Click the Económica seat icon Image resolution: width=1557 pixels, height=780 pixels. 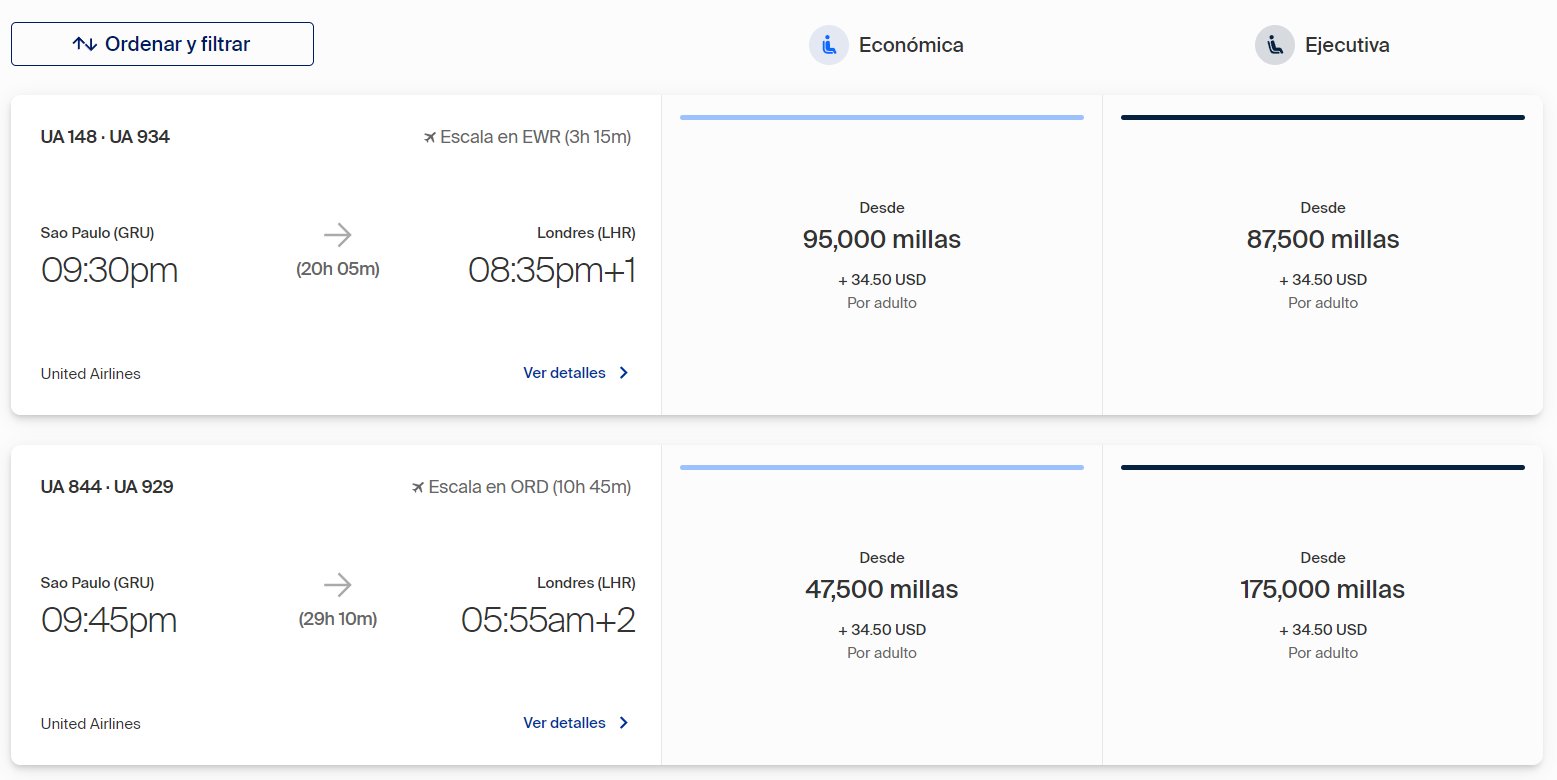(829, 45)
